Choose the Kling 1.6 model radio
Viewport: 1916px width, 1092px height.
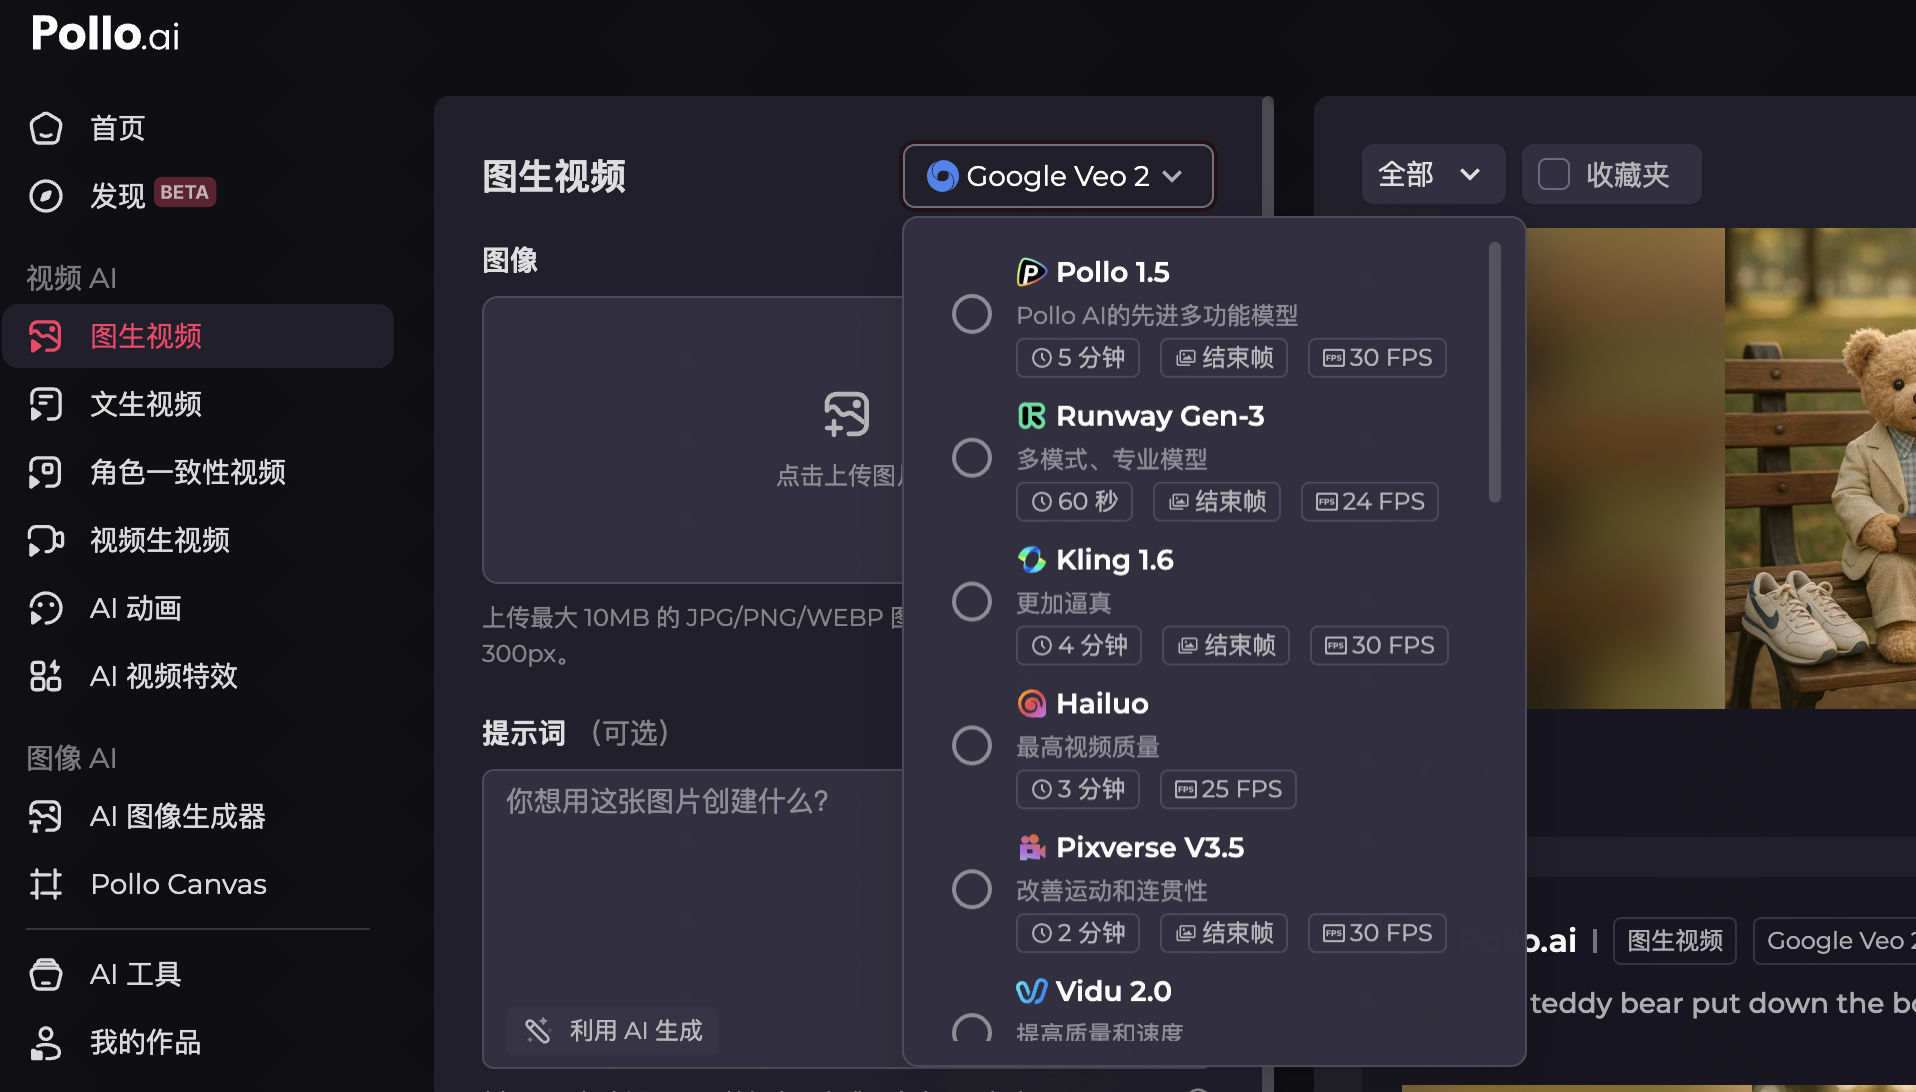(971, 602)
